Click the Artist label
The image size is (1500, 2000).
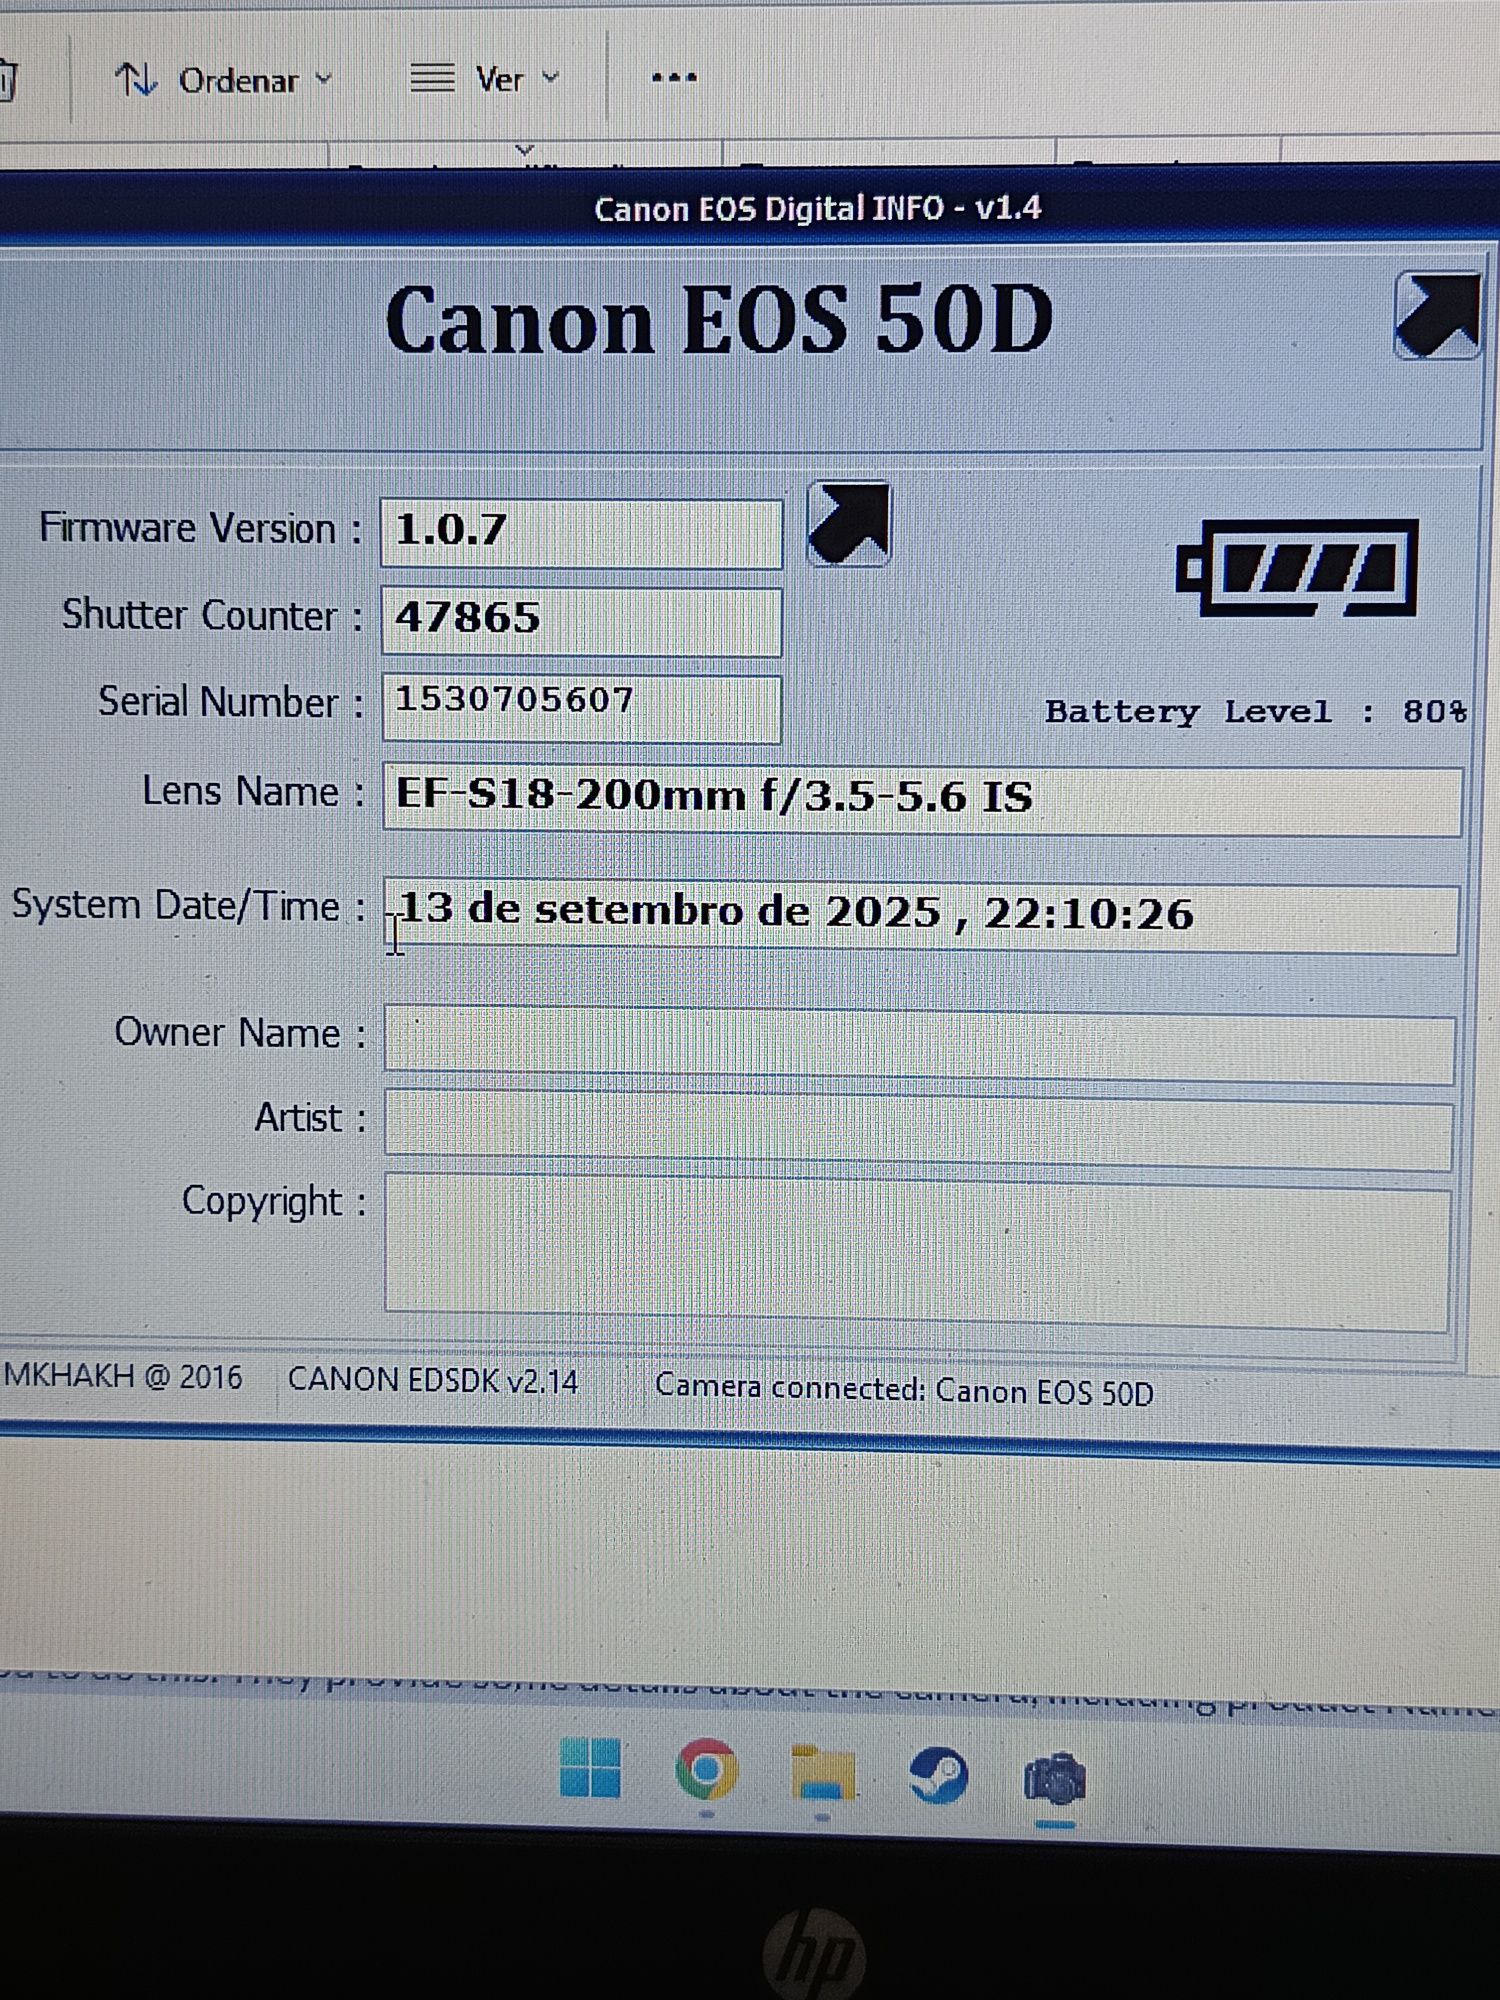(x=310, y=1118)
